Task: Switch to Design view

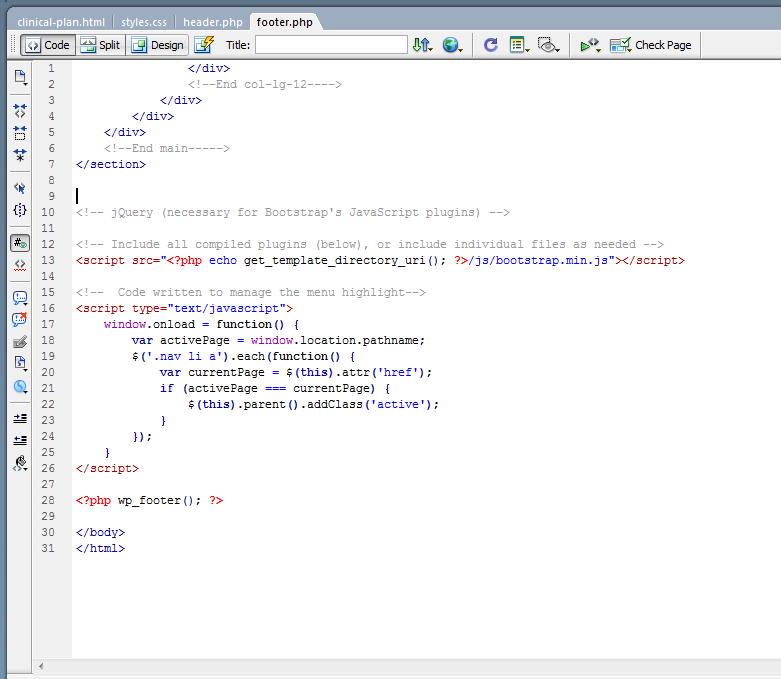Action: [x=158, y=45]
